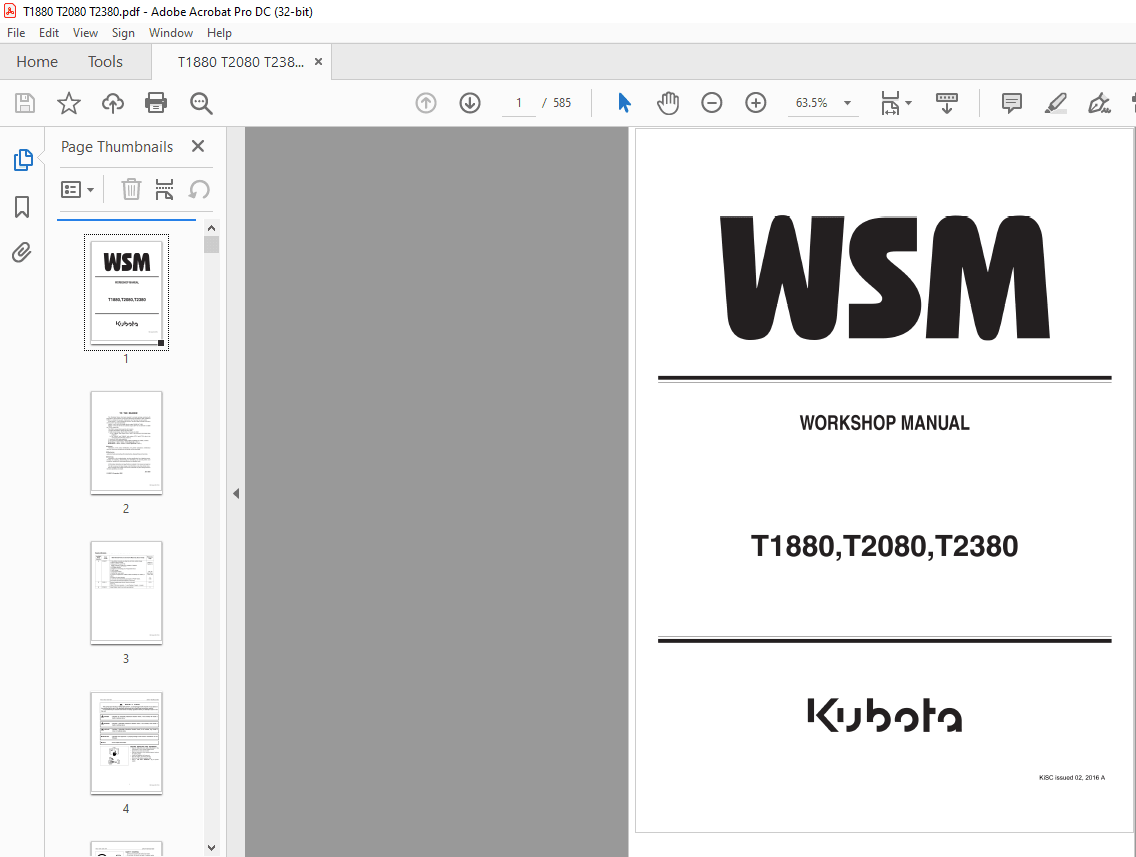This screenshot has width=1136, height=857.
Task: Toggle scrolling page display mode
Action: point(946,102)
